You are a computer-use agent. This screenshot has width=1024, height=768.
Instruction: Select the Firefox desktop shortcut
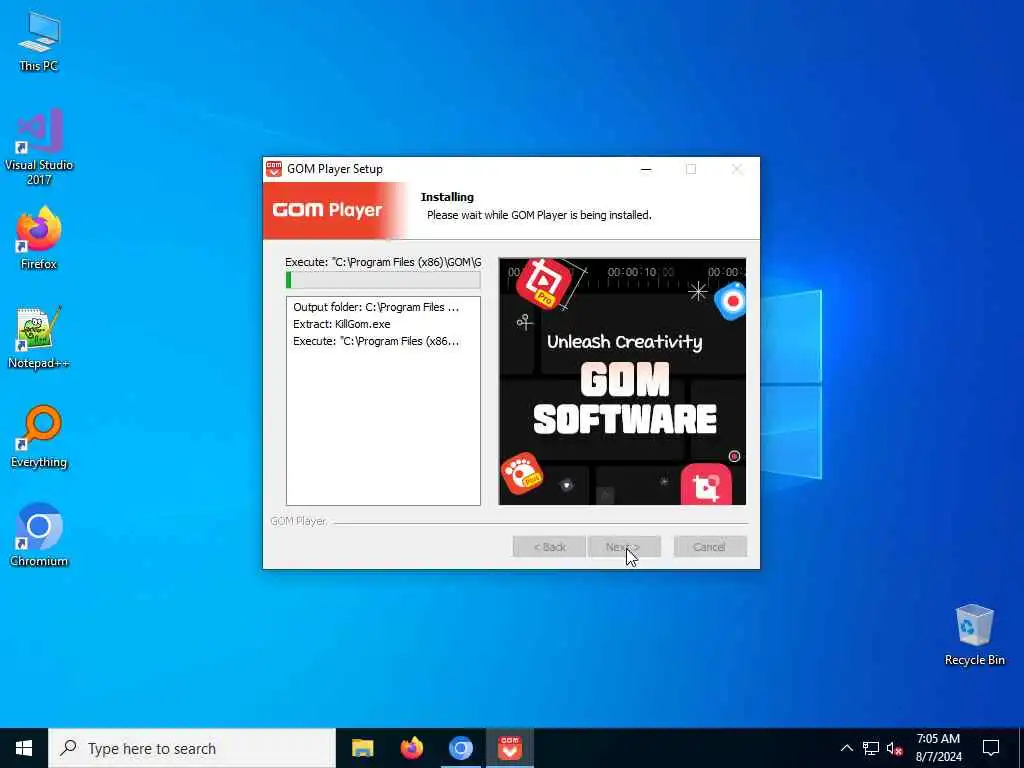click(x=39, y=238)
